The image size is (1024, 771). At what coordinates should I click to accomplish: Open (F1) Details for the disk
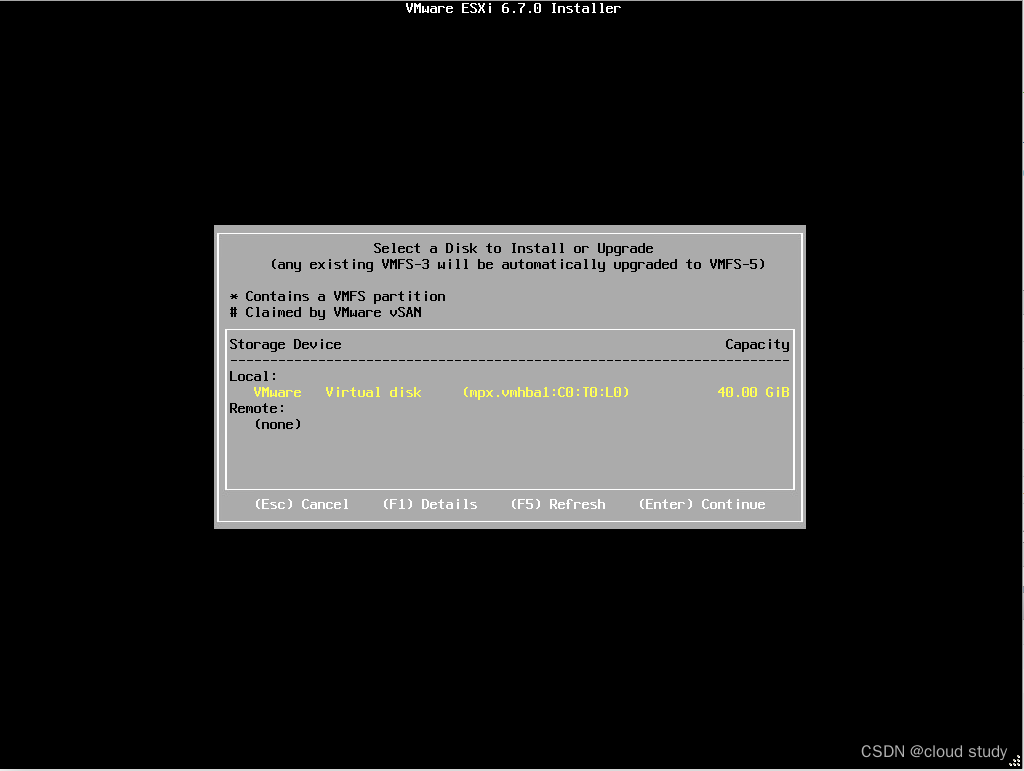430,505
